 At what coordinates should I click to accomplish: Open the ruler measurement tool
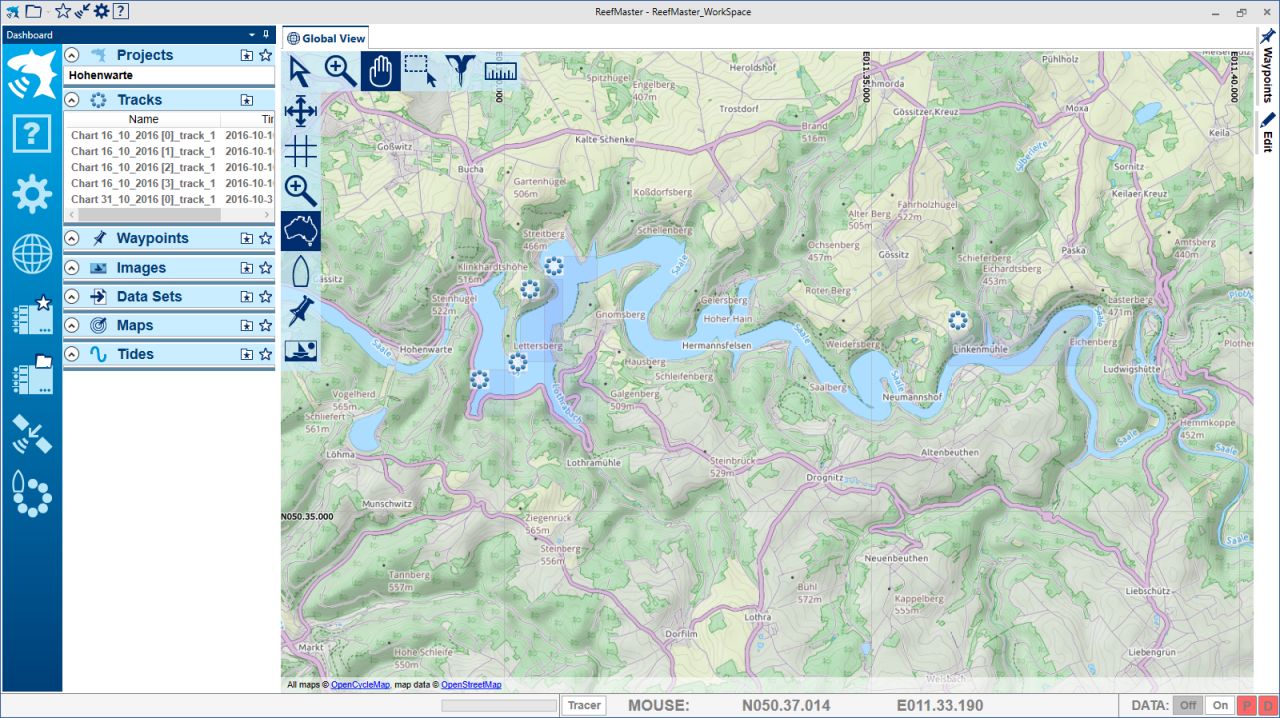point(499,72)
